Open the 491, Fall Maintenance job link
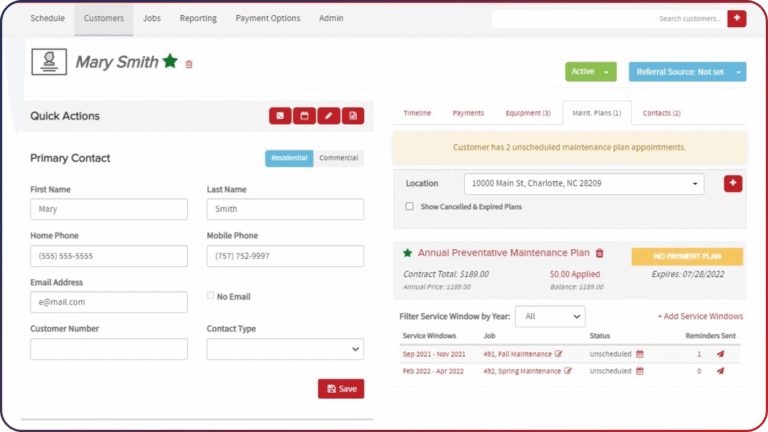Viewport: 768px width, 432px height. point(517,354)
